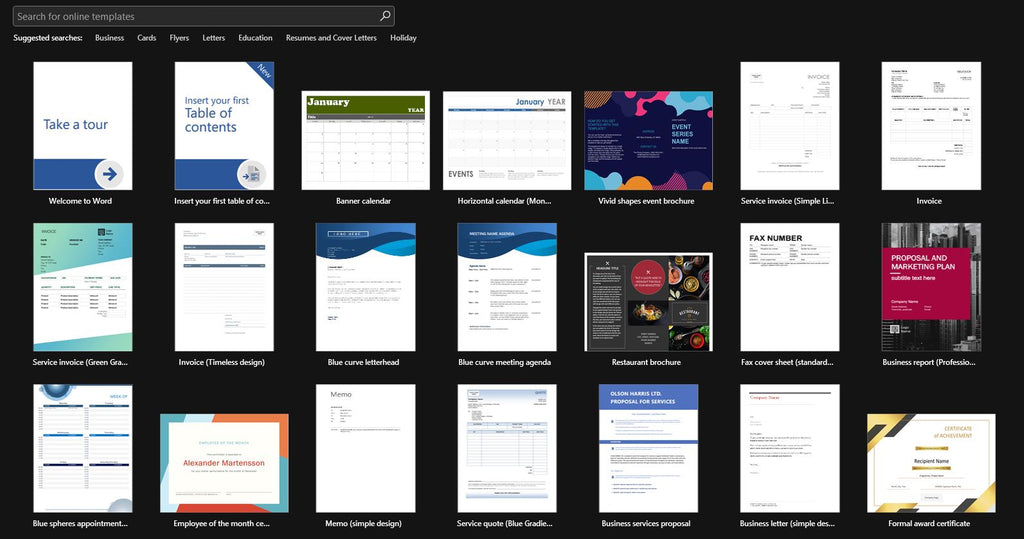Screen dimensions: 1024x539
Task: Open the Blue curve letterhead template
Action: [365, 286]
